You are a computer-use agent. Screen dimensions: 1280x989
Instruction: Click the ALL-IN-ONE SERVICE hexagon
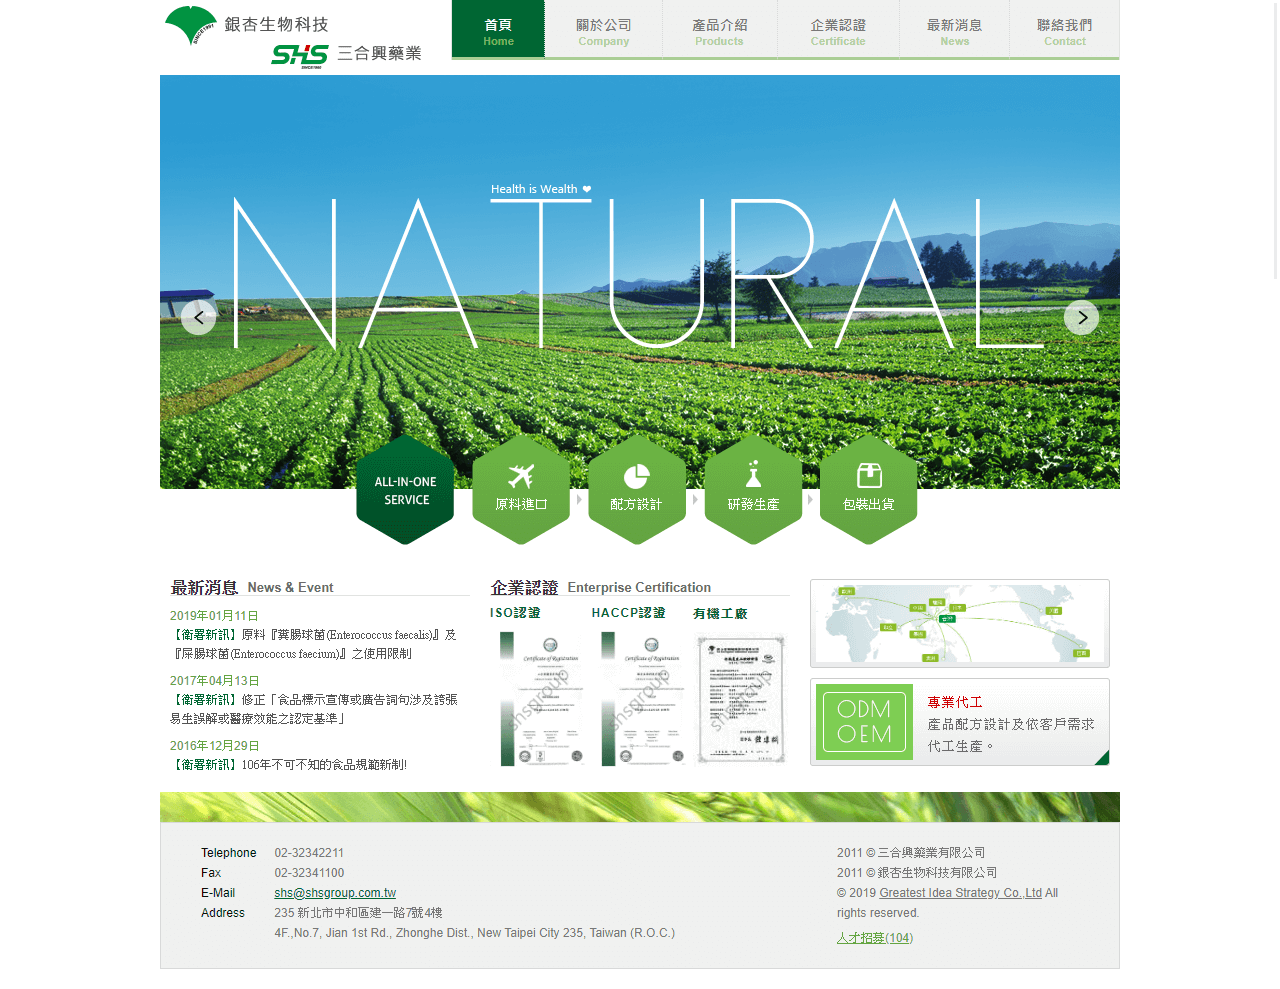click(x=405, y=490)
